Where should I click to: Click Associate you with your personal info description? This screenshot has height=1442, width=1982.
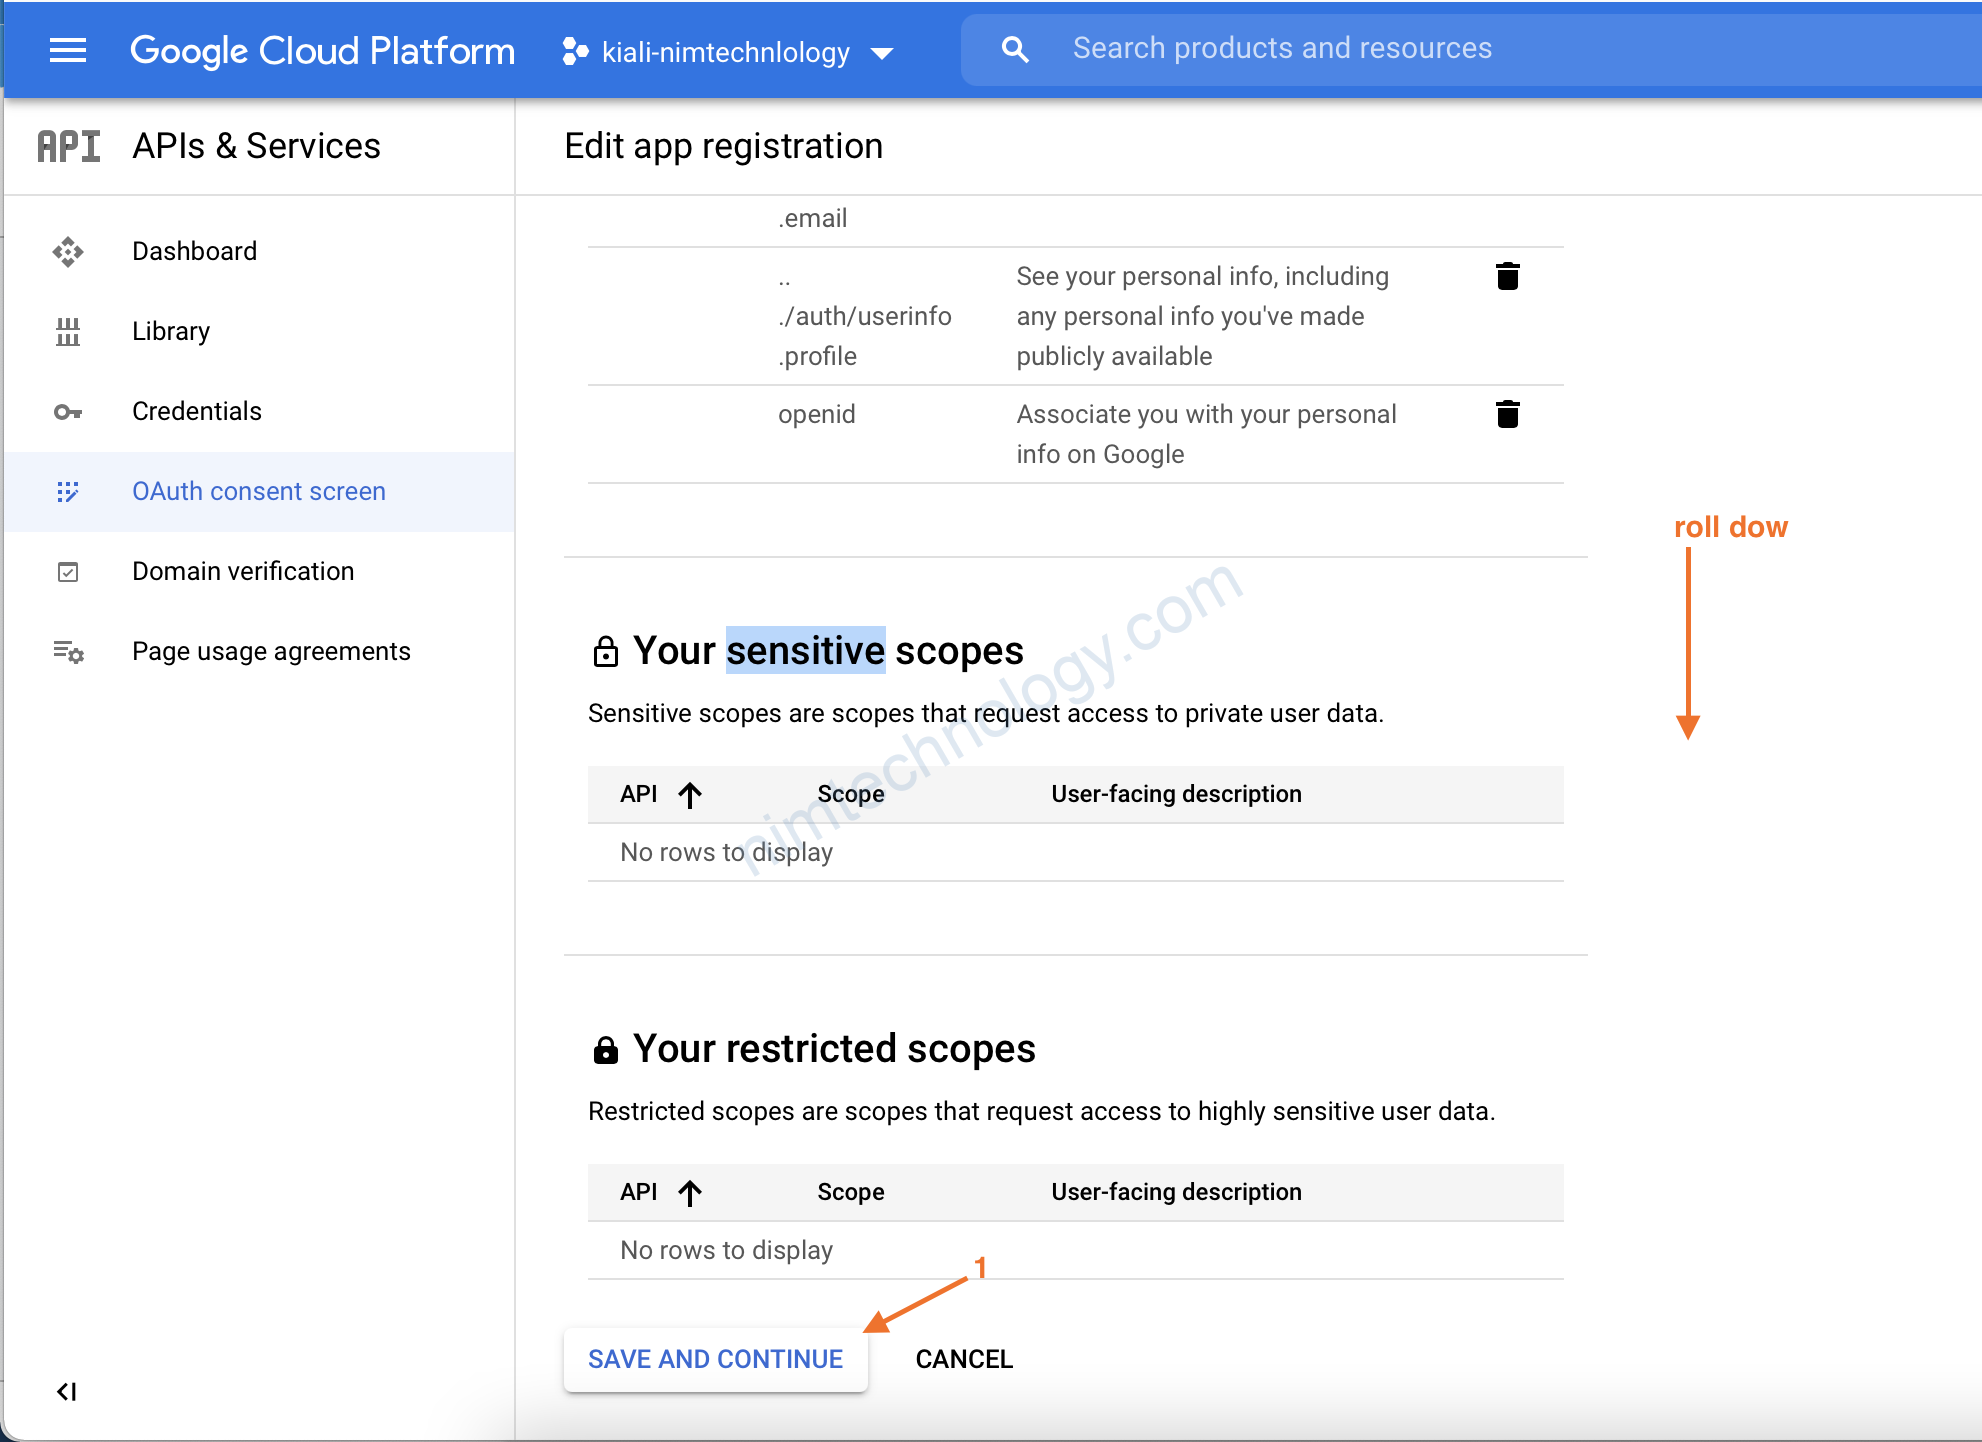pos(1206,434)
